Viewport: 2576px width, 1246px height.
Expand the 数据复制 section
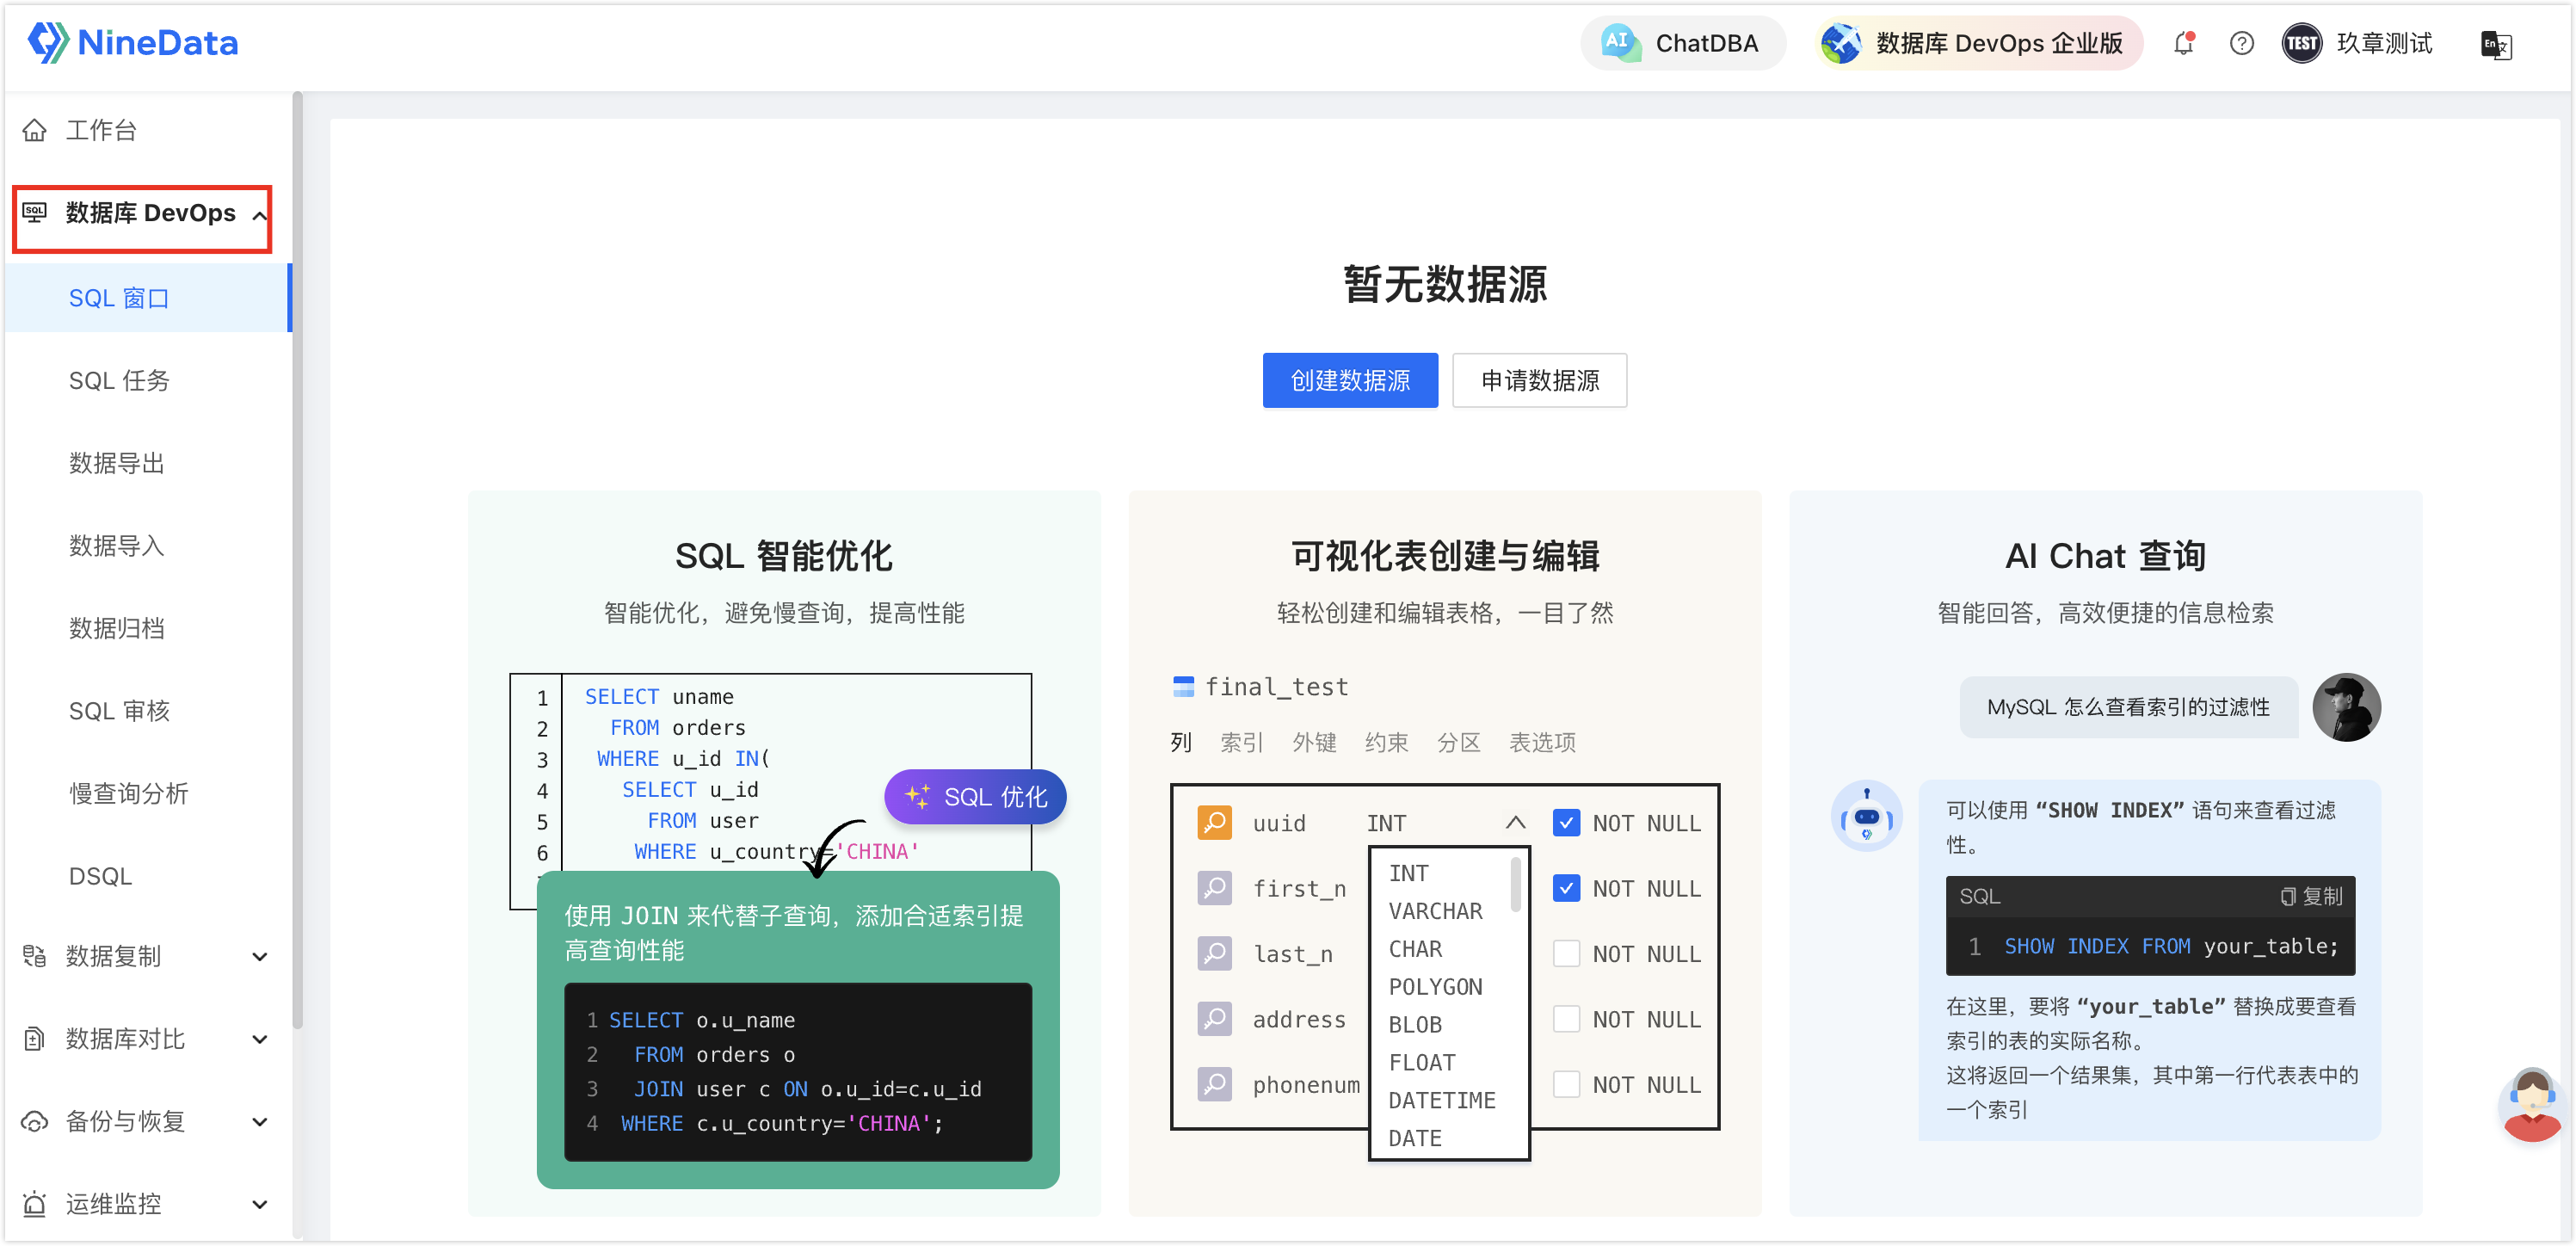pos(259,957)
